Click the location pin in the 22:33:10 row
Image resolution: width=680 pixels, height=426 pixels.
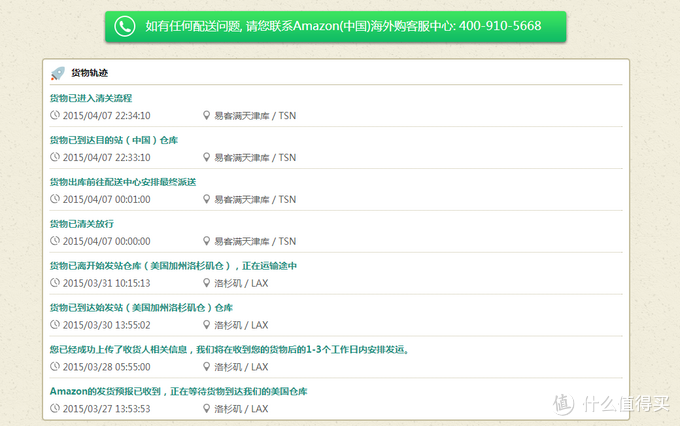click(206, 157)
